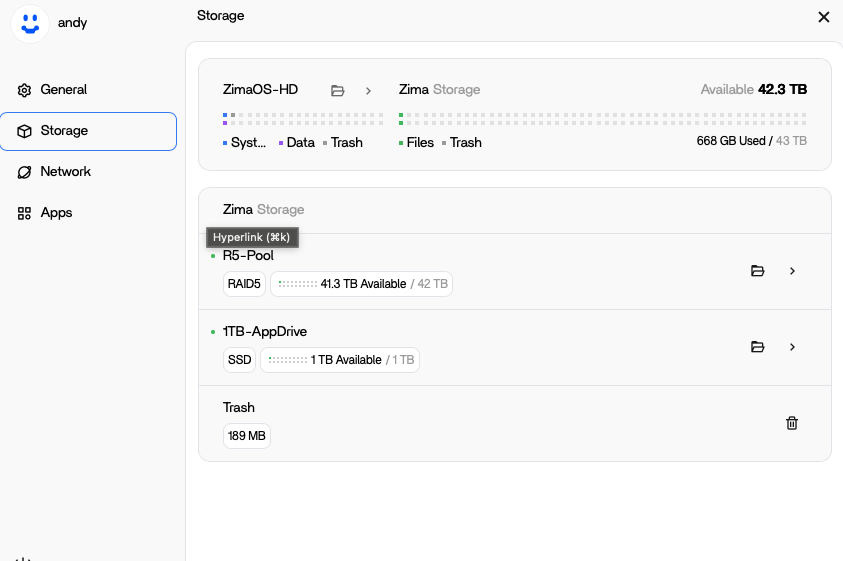This screenshot has height=561, width=843.
Task: Close the Storage settings window
Action: coord(824,17)
